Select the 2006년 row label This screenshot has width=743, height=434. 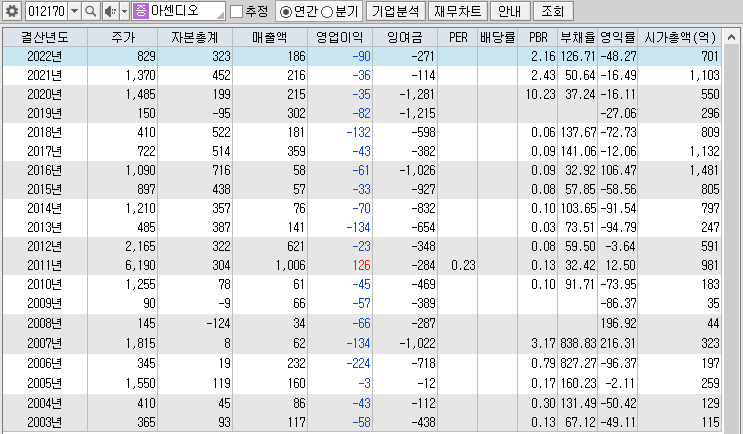pyautogui.click(x=45, y=363)
